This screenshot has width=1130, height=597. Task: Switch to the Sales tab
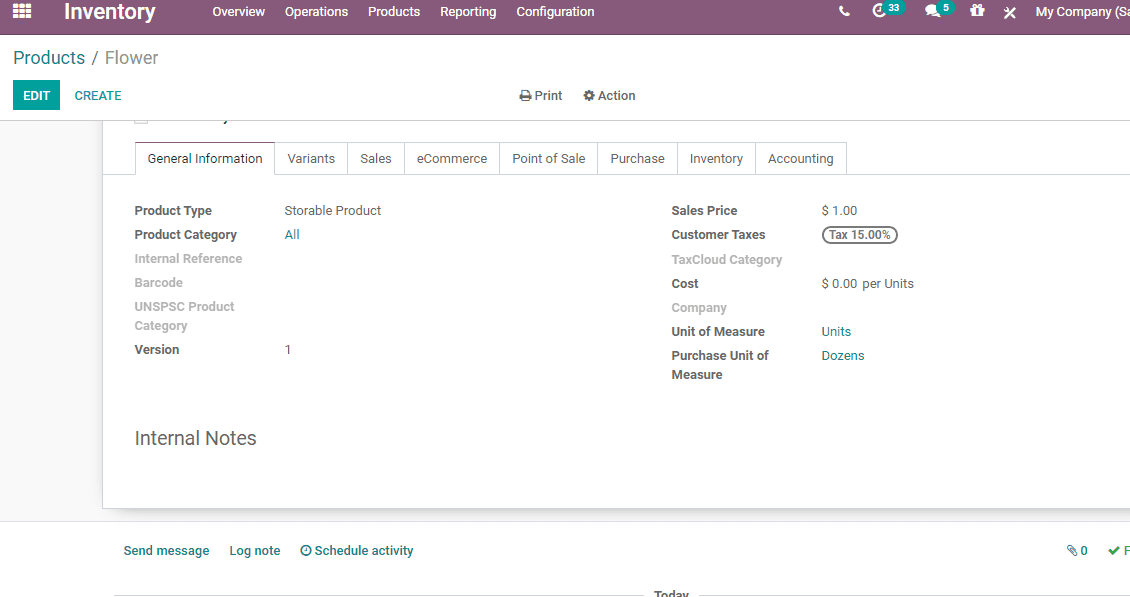375,159
